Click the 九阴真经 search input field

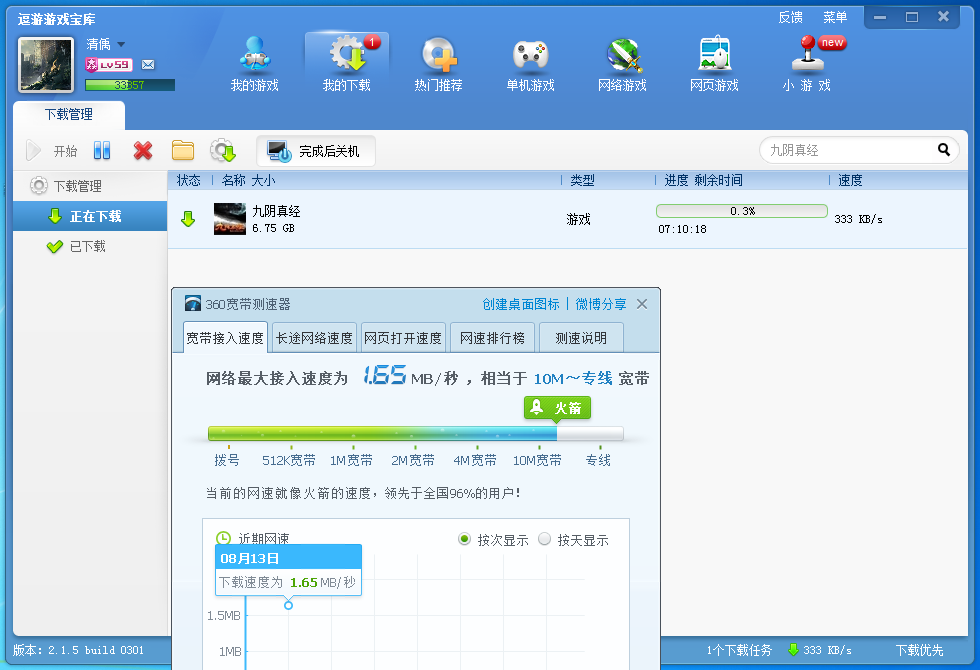[847, 150]
